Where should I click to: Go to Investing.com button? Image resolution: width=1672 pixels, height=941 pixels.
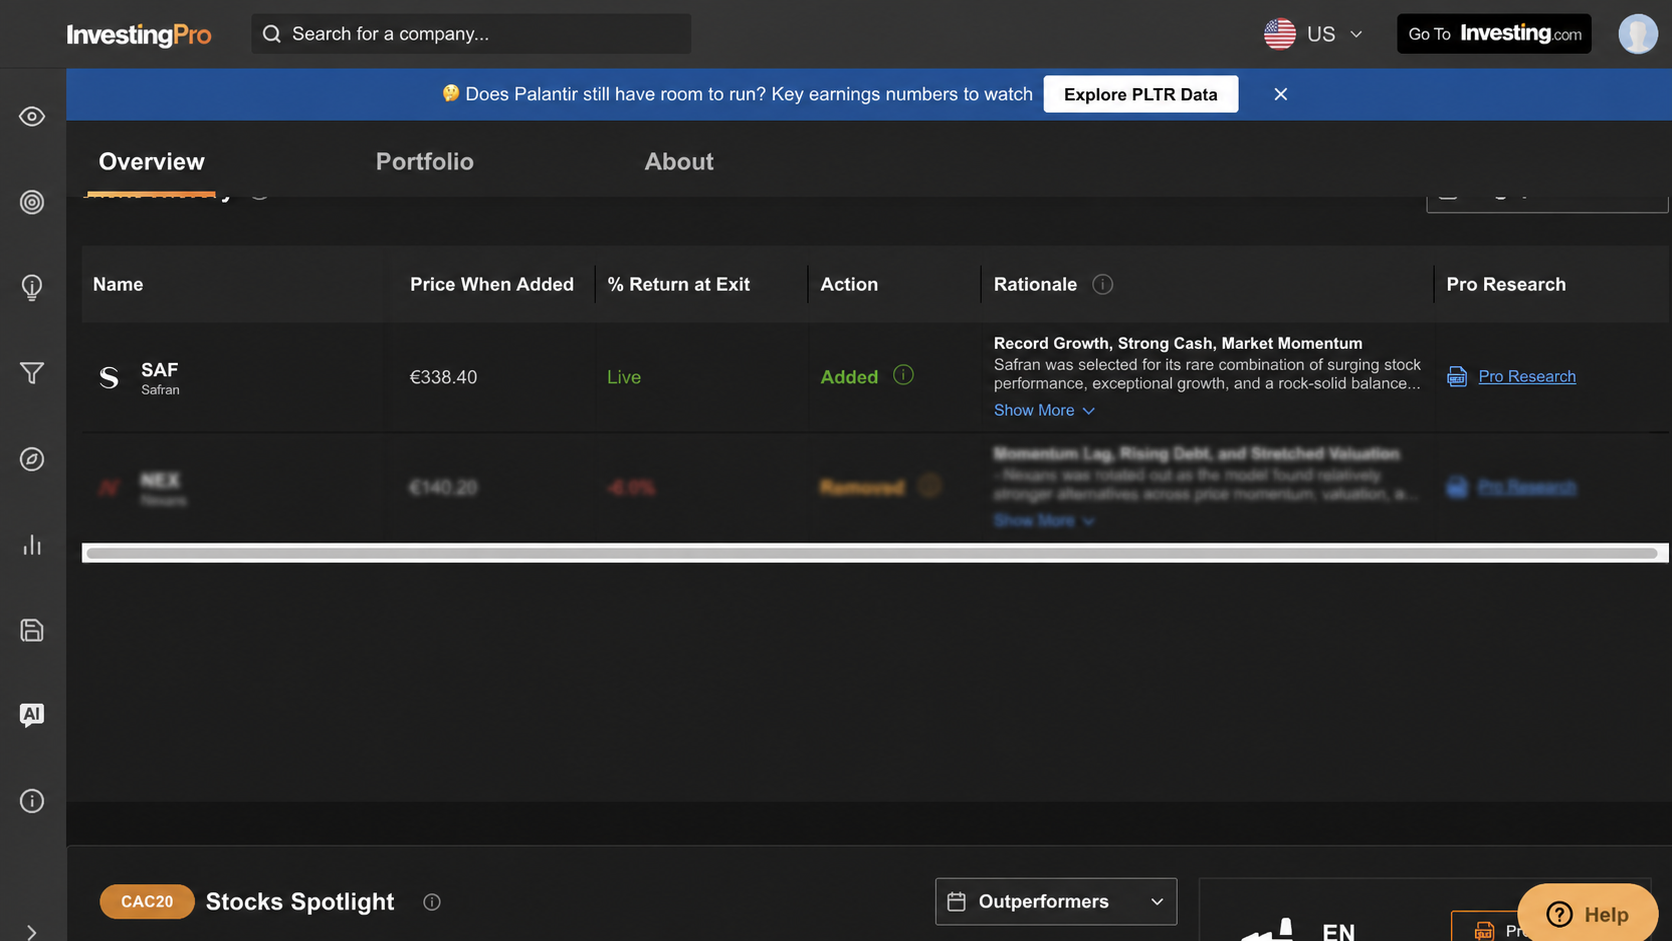point(1494,34)
